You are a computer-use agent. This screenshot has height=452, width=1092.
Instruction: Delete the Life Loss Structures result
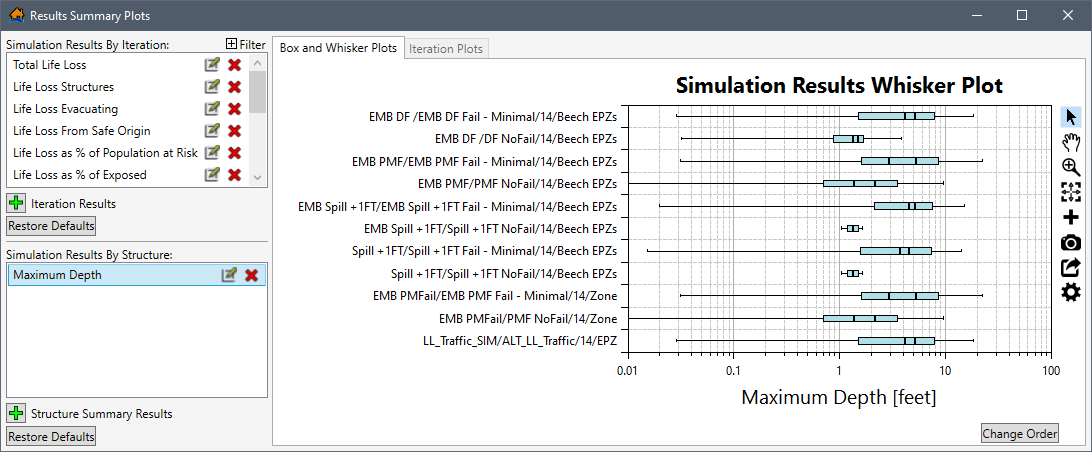point(235,87)
